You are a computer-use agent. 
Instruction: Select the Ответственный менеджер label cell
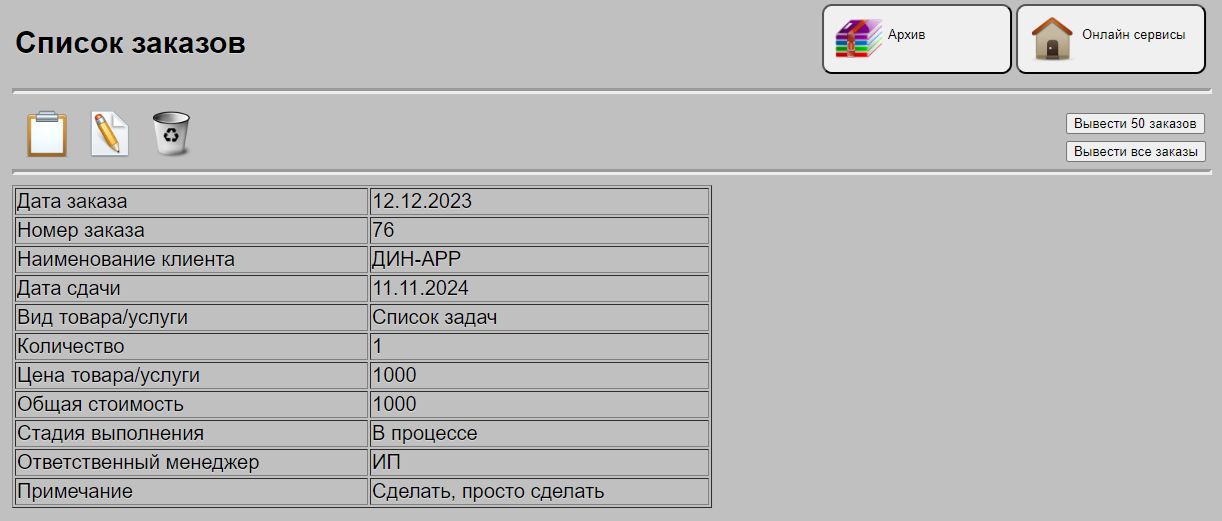coord(192,462)
